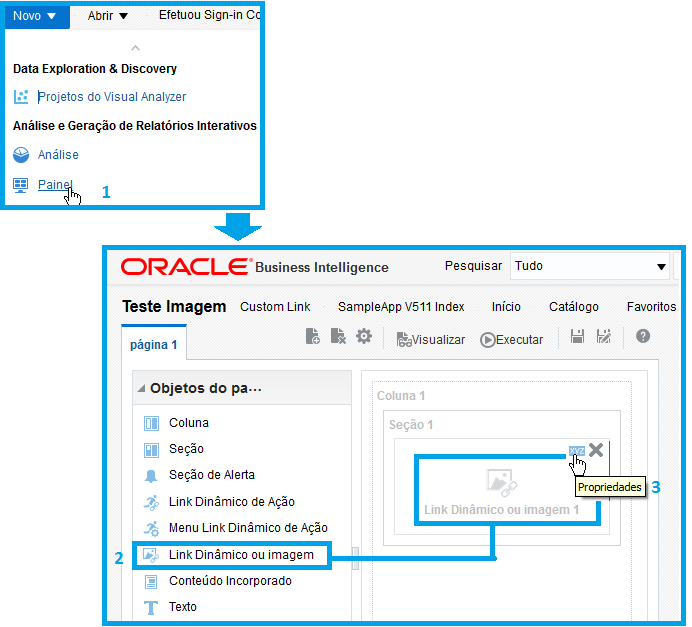692x627 pixels.
Task: Select the Seção object
Action: coord(186,449)
